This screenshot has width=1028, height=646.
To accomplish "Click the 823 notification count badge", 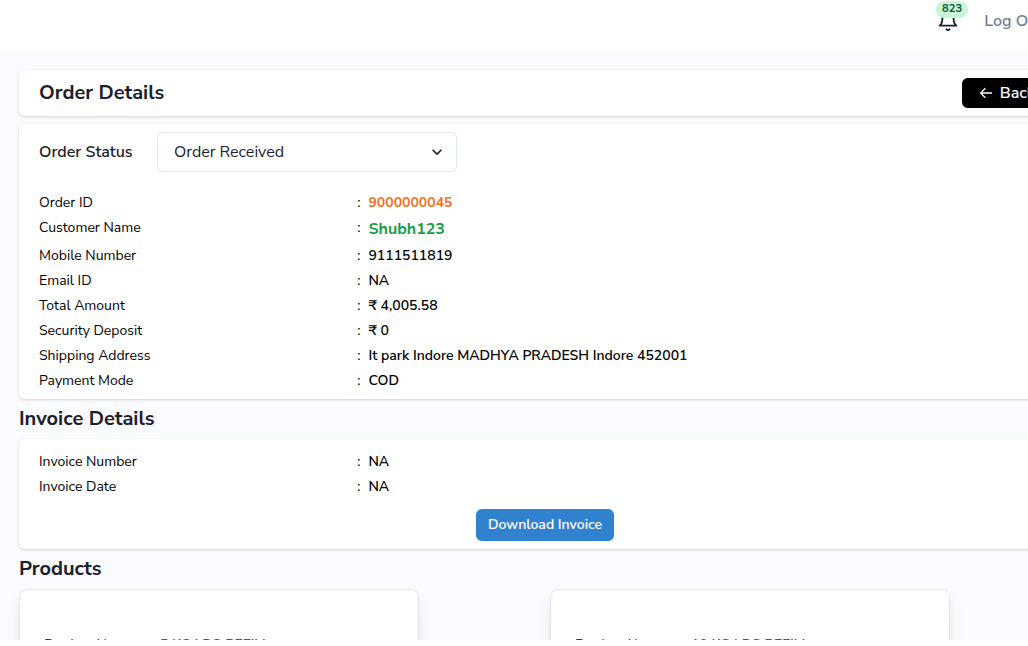I will 952,9.
